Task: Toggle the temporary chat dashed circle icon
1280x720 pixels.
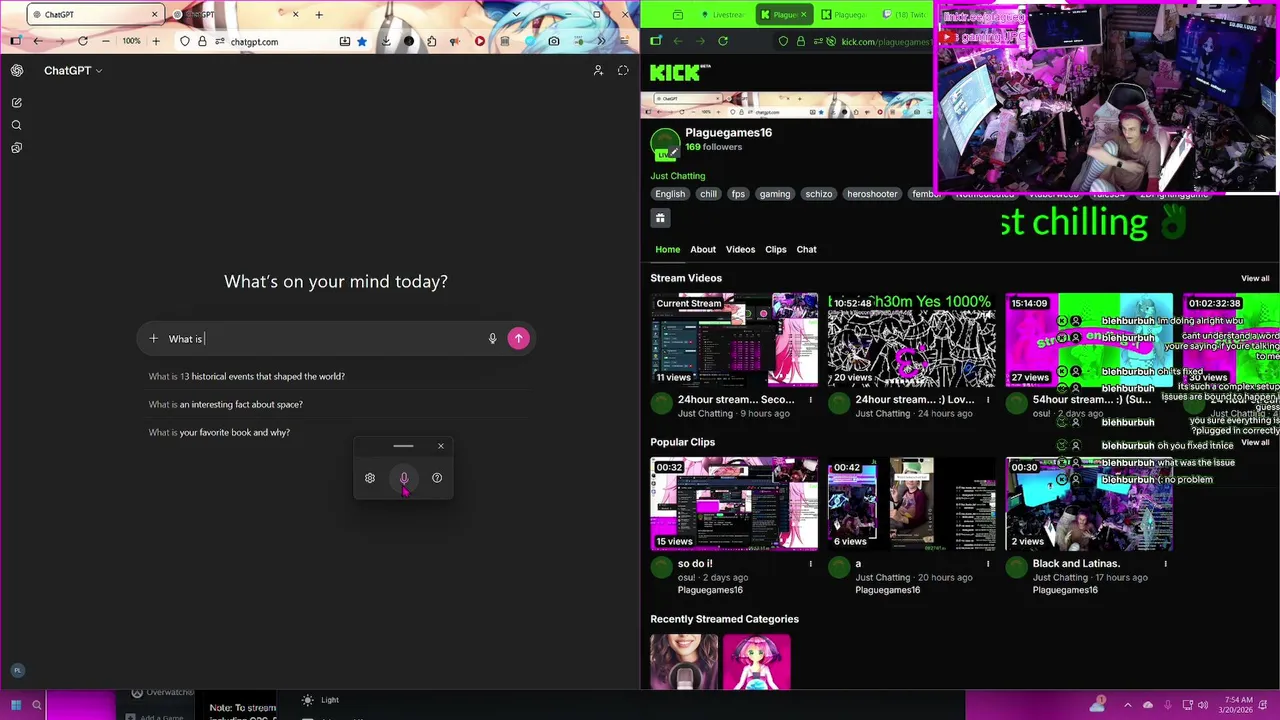Action: tap(623, 70)
